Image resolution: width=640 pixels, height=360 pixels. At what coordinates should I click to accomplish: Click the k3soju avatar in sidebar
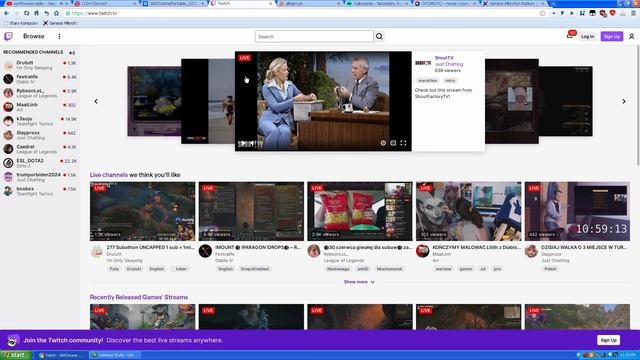(8, 121)
